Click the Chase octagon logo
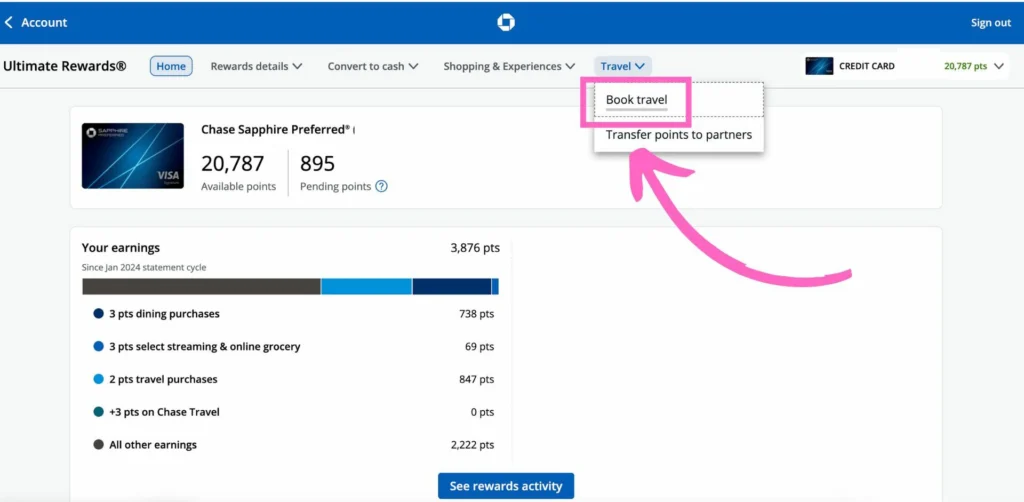This screenshot has height=502, width=1024. (505, 22)
